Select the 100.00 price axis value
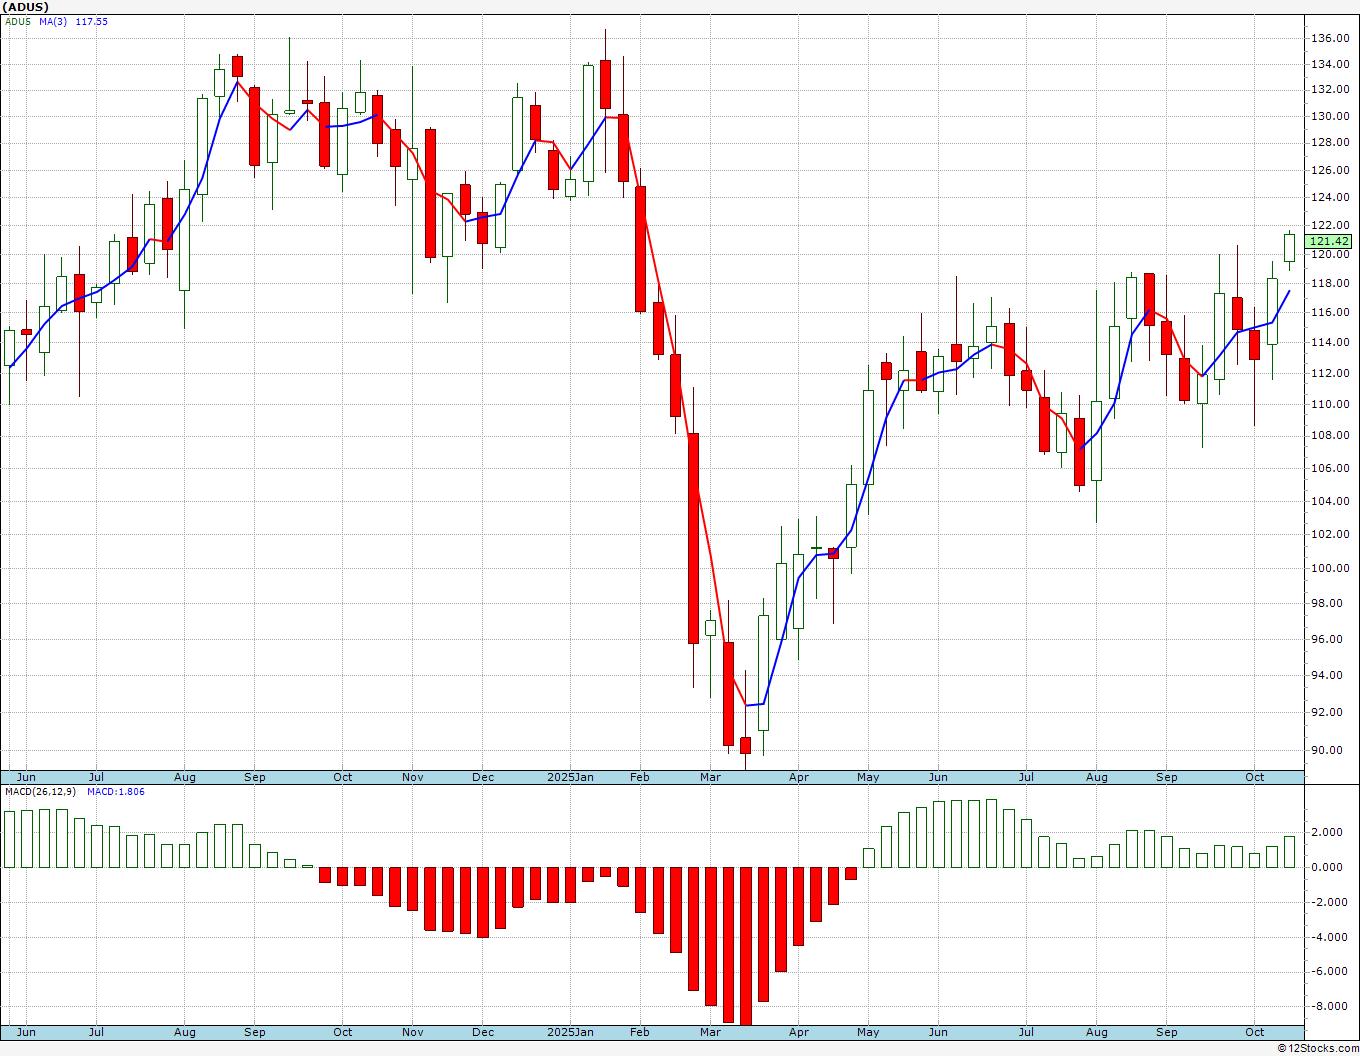 pos(1329,568)
